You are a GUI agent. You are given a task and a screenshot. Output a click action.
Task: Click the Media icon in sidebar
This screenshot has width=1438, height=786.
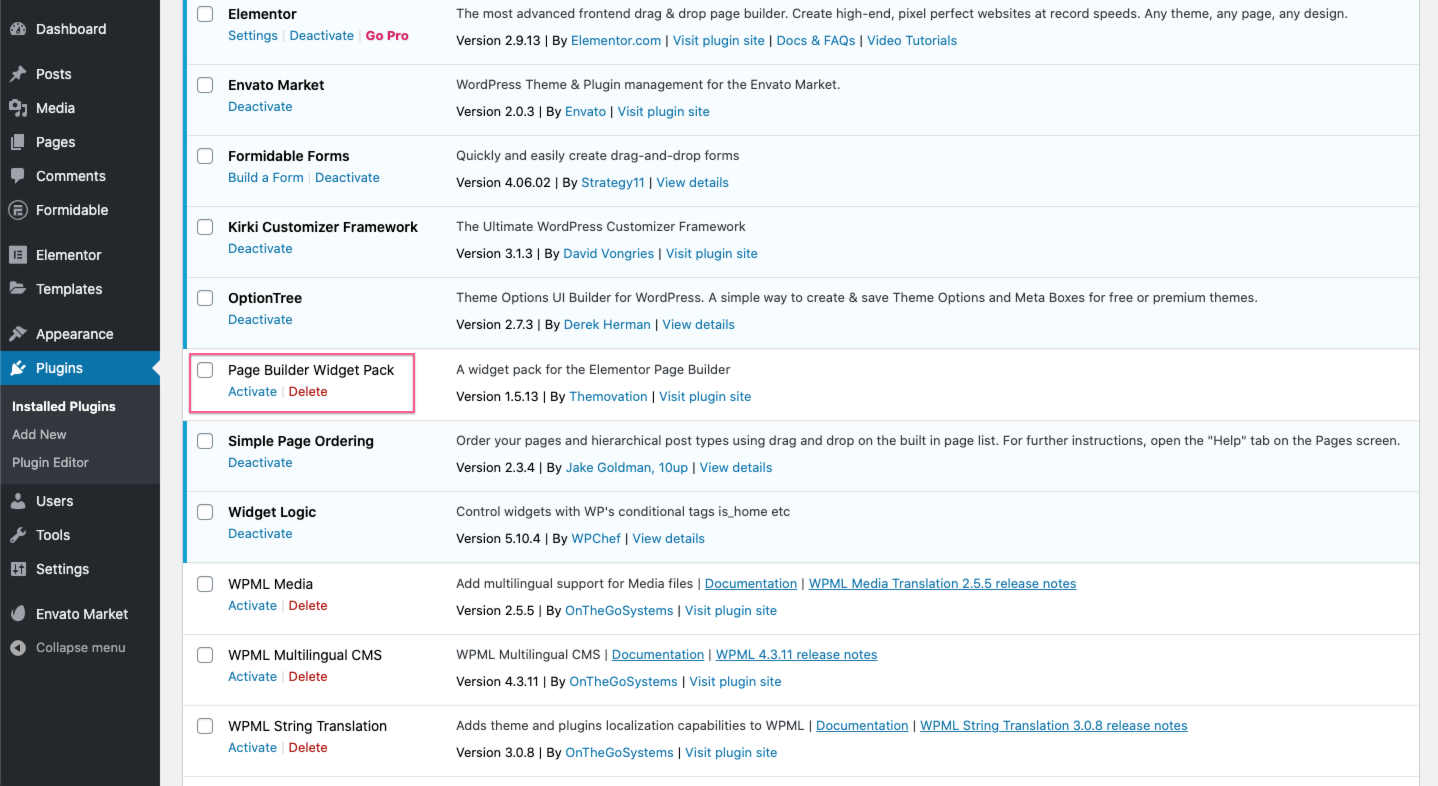coord(18,108)
